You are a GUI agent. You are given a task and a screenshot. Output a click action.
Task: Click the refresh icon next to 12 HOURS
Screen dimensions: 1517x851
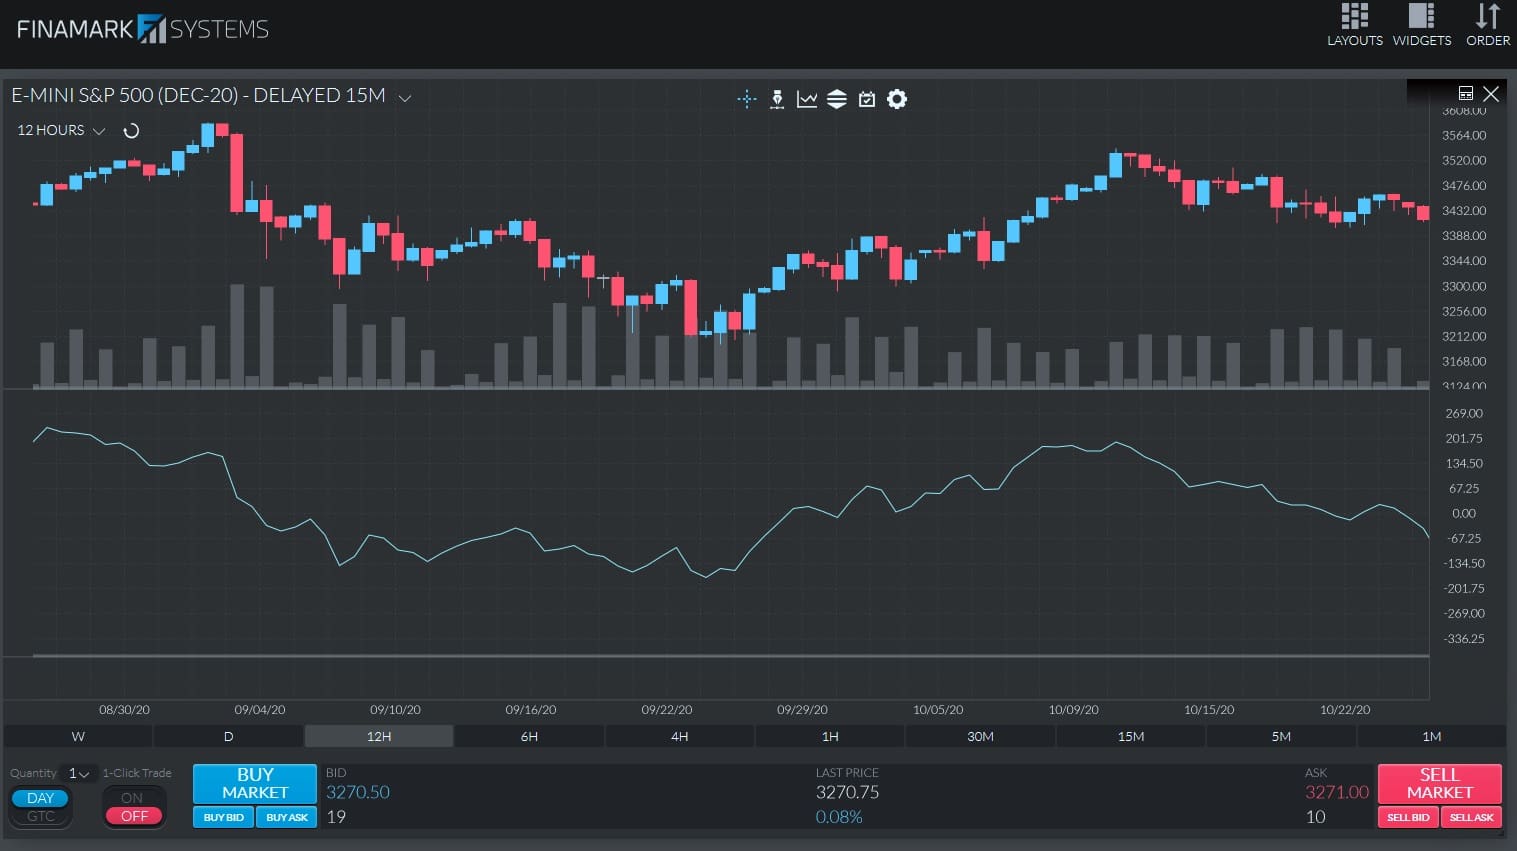pos(131,130)
